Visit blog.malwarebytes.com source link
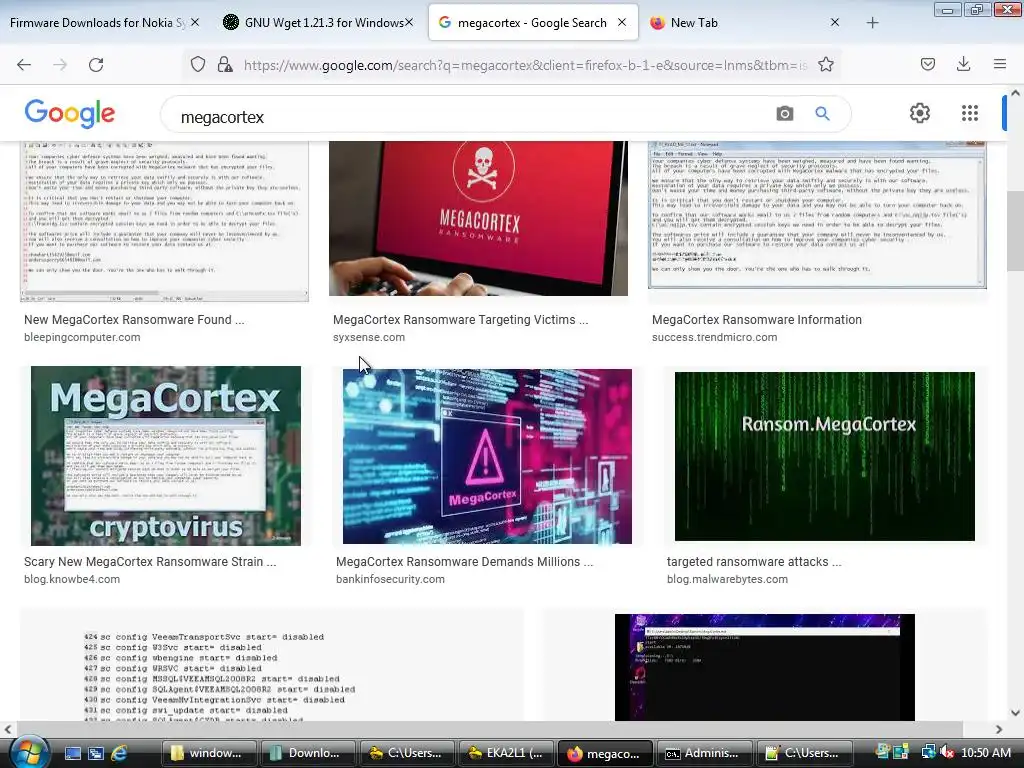Viewport: 1024px width, 768px height. click(727, 579)
